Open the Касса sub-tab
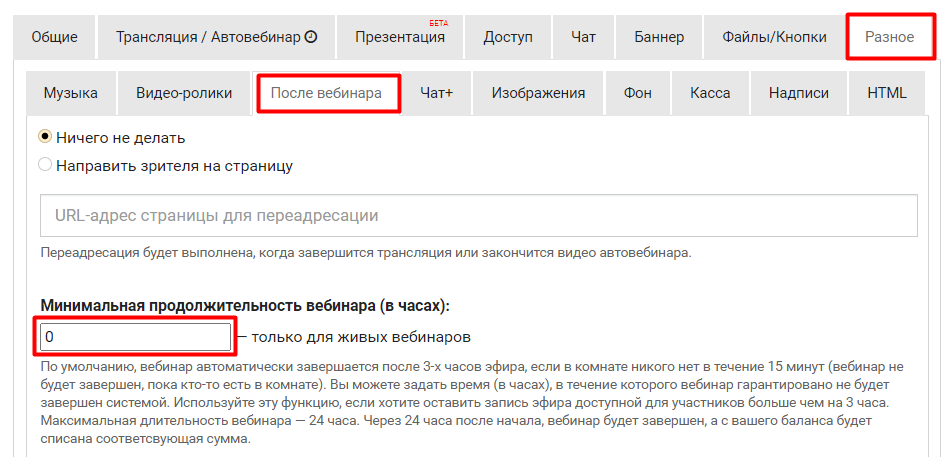This screenshot has width=948, height=457. [710, 93]
